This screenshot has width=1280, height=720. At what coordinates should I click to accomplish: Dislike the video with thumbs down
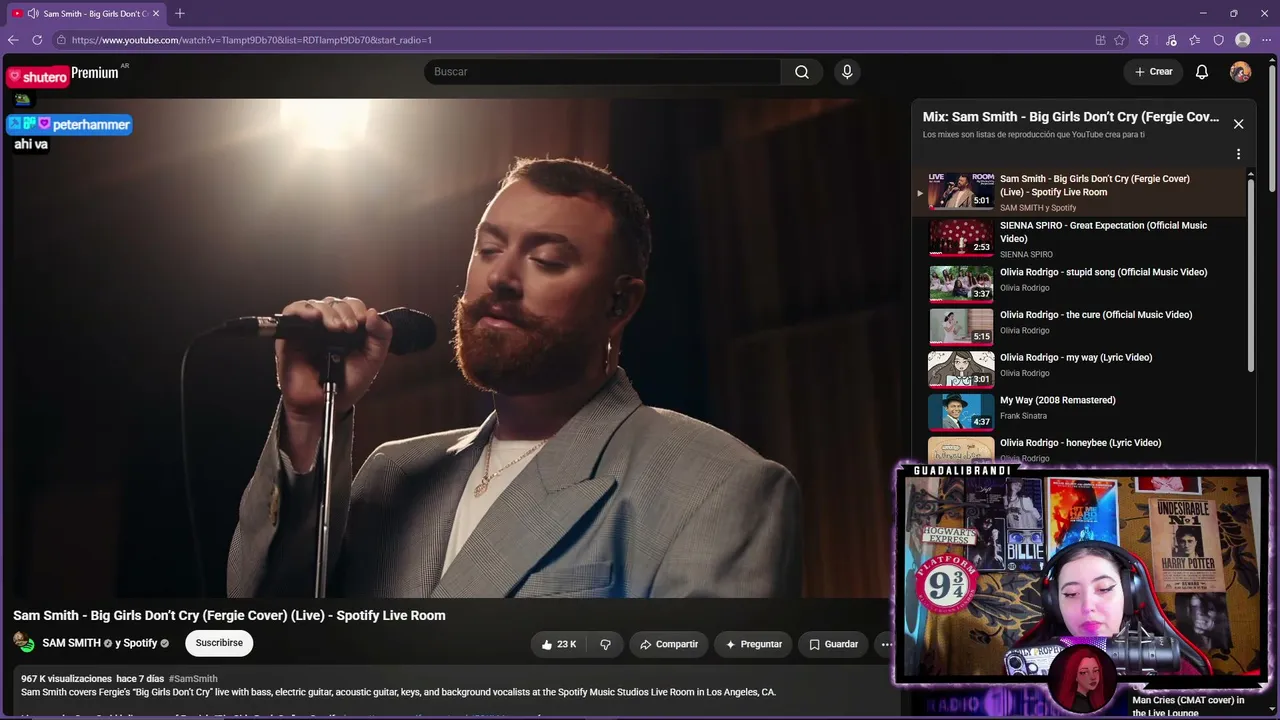(605, 644)
